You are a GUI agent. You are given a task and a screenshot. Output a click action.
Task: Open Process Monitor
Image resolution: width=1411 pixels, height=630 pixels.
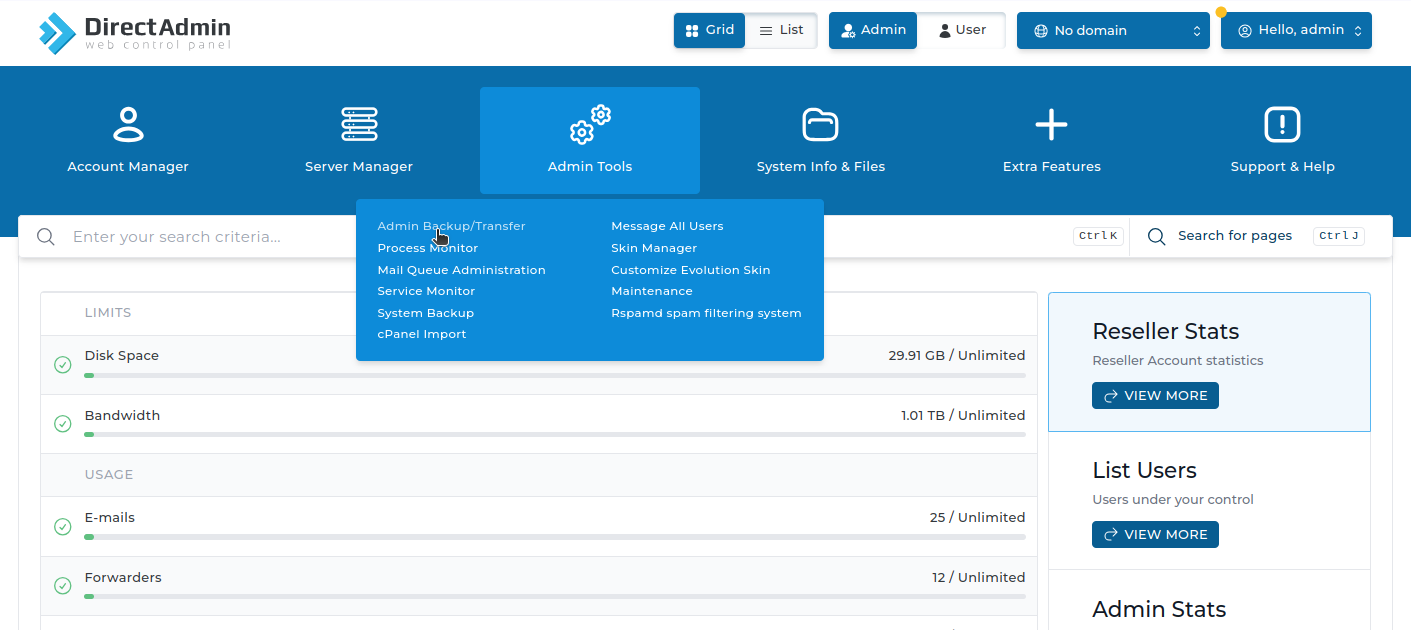coord(427,248)
